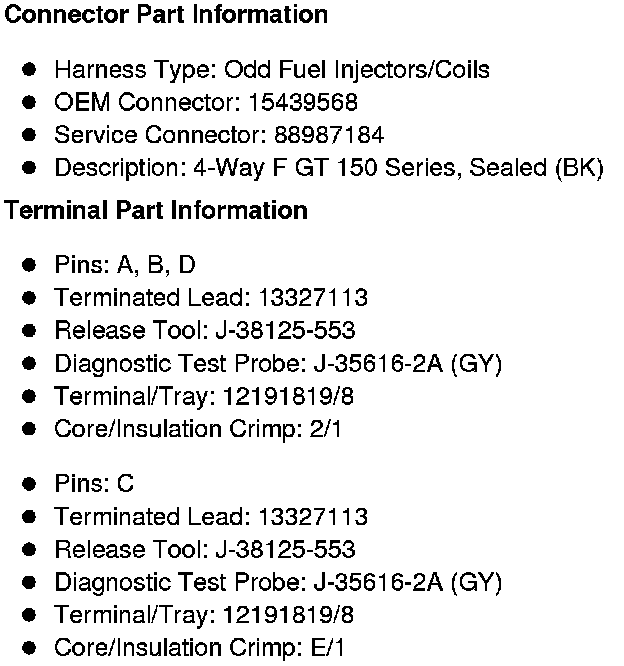Click the "Terminal Part Information" heading
Screen dimensions: 624x666
(156, 211)
